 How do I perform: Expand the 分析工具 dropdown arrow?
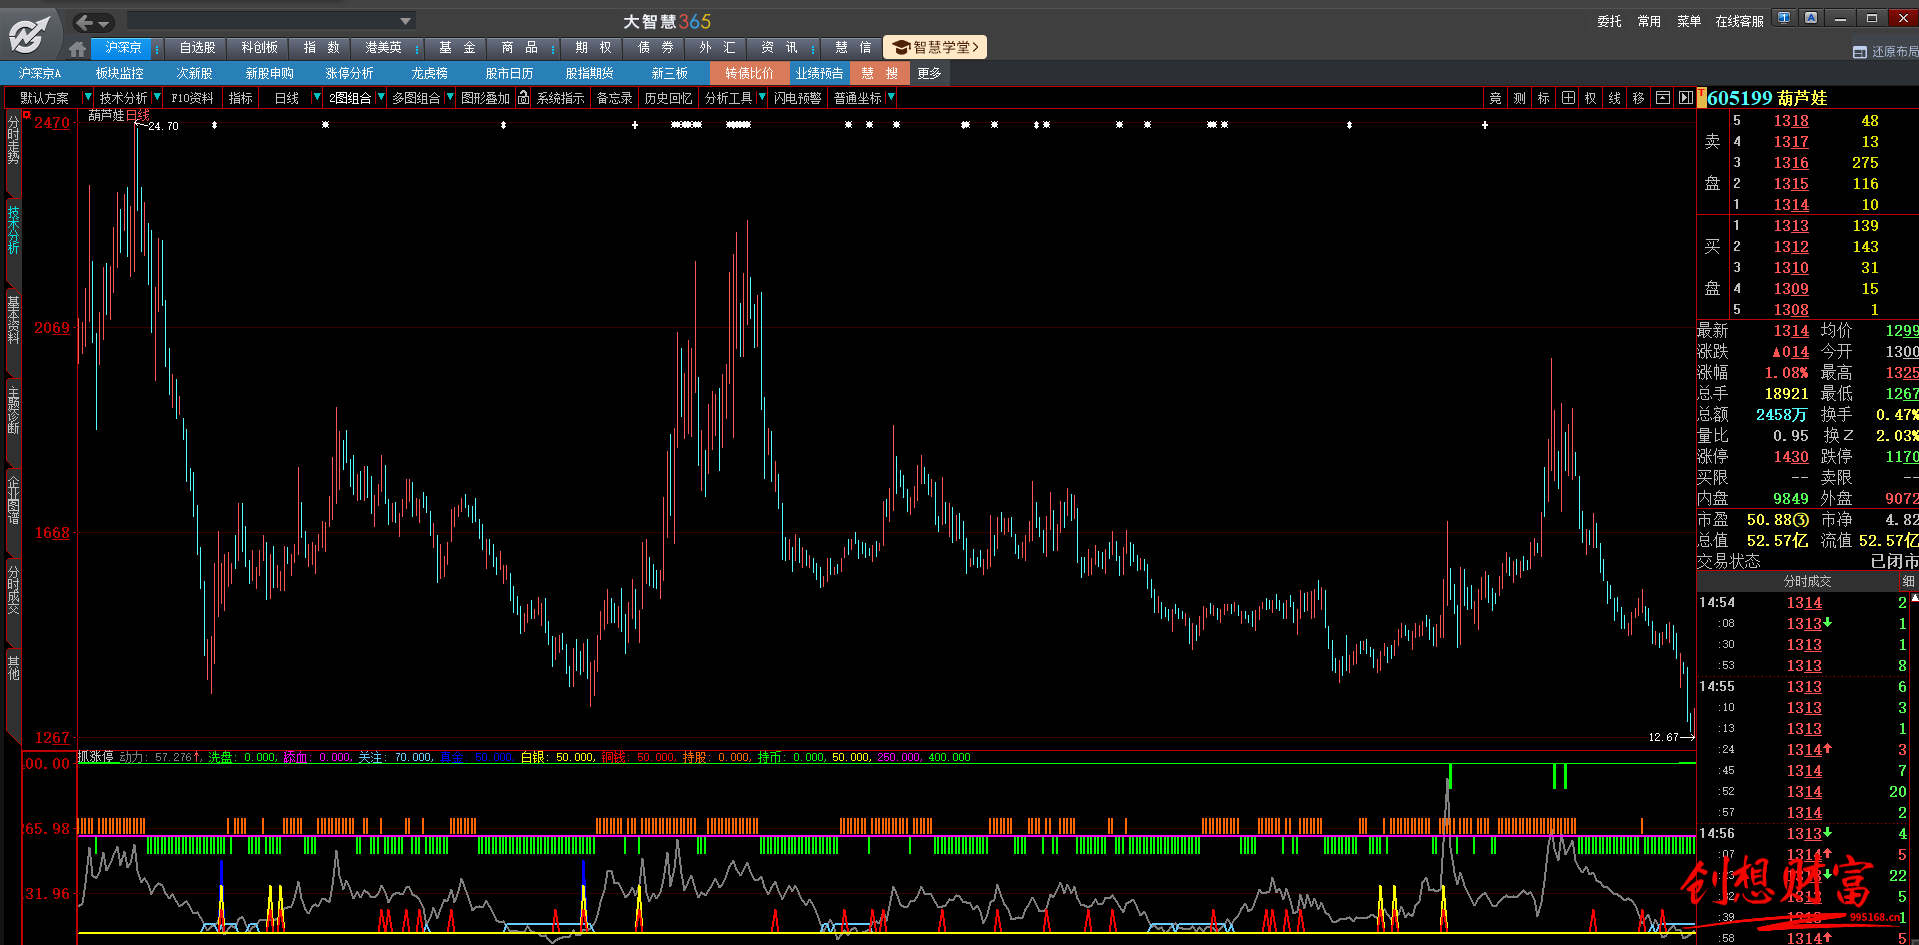762,97
